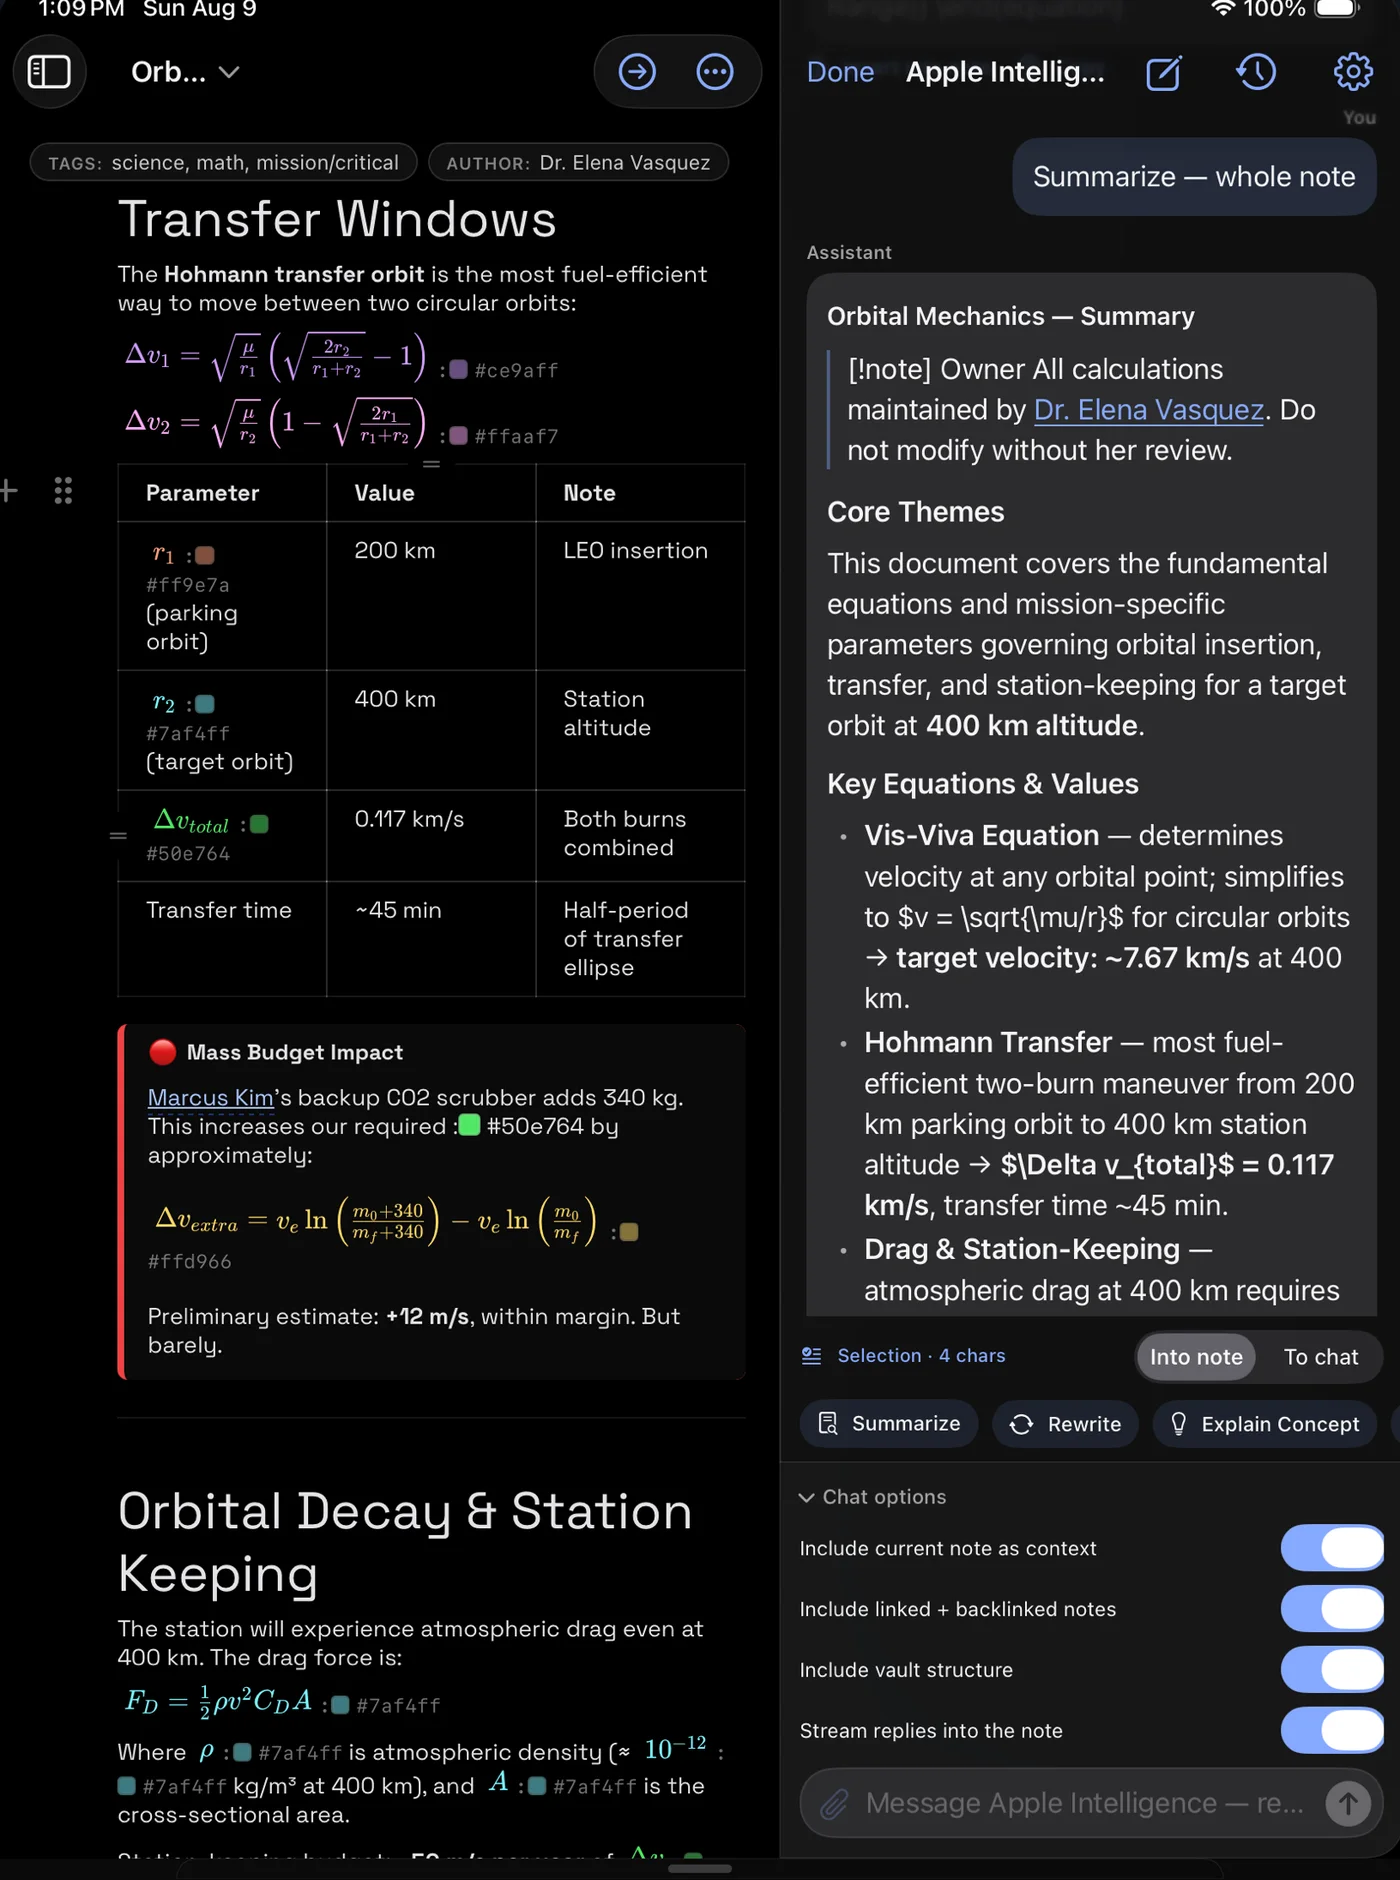Tap the six-dot drag handle icon
Image resolution: width=1400 pixels, height=1880 pixels.
63,490
